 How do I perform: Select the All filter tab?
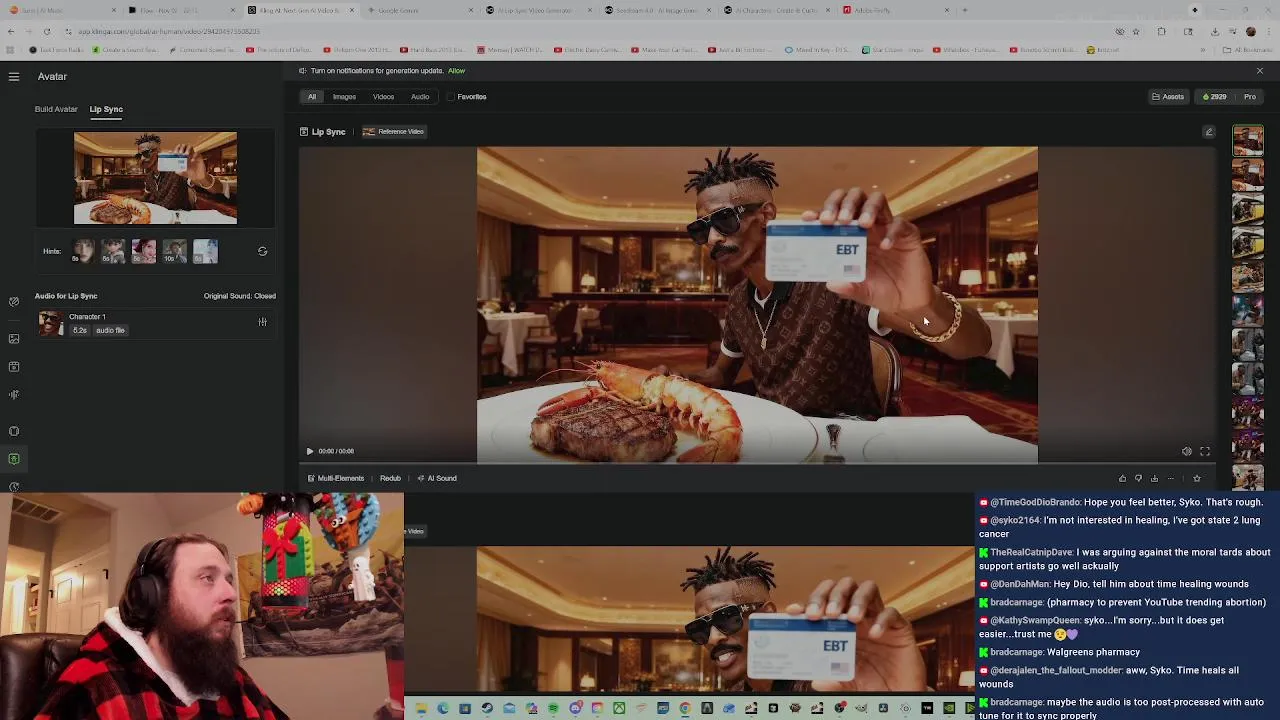point(312,97)
